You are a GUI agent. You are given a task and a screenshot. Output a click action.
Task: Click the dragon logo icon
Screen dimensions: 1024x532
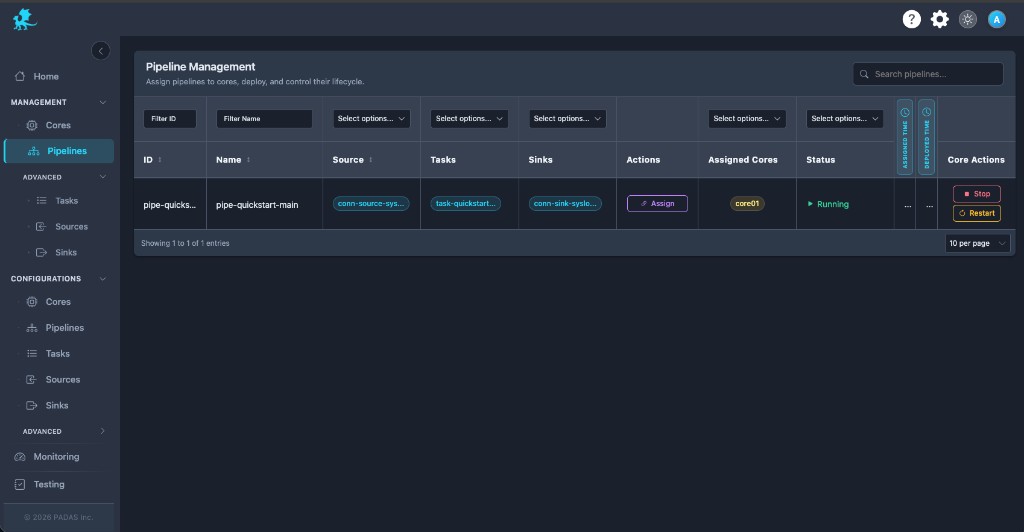(x=25, y=19)
